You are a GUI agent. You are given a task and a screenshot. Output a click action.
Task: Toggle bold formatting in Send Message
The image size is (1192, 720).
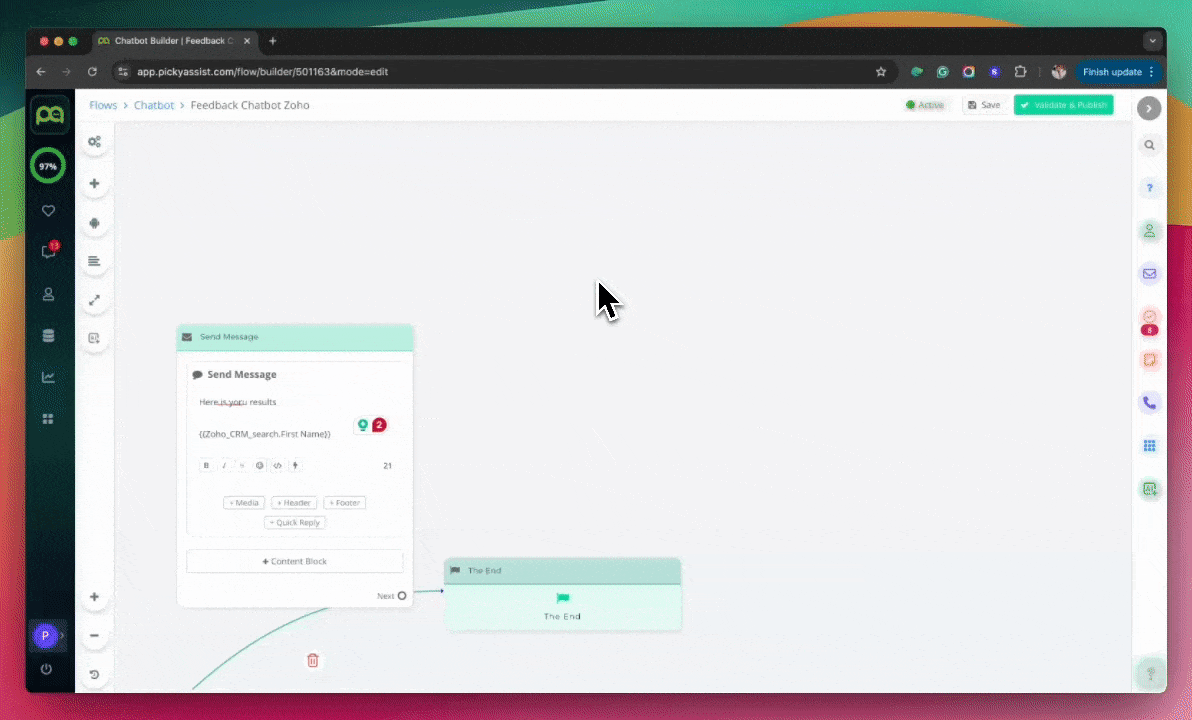tap(207, 465)
